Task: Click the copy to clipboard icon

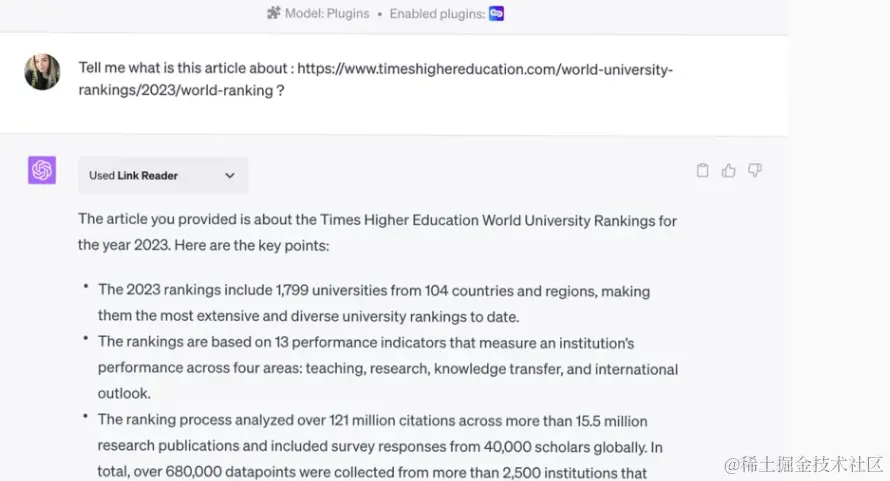Action: click(702, 170)
